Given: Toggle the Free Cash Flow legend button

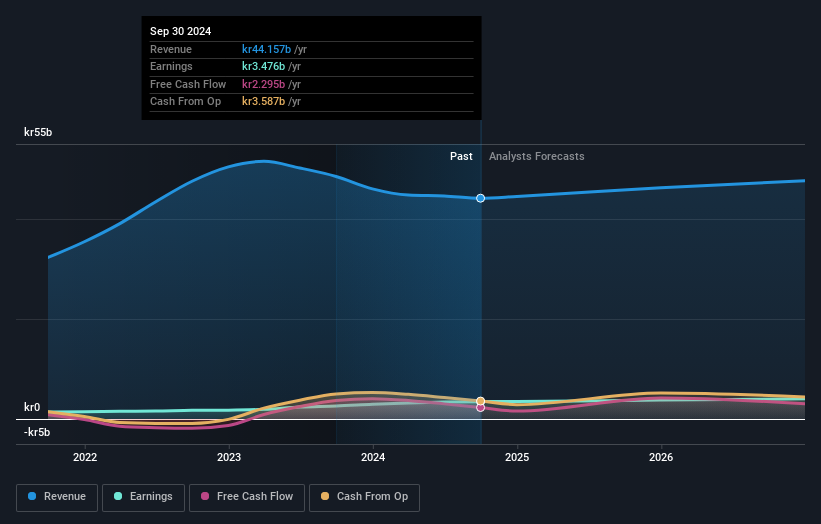Looking at the screenshot, I should (247, 497).
